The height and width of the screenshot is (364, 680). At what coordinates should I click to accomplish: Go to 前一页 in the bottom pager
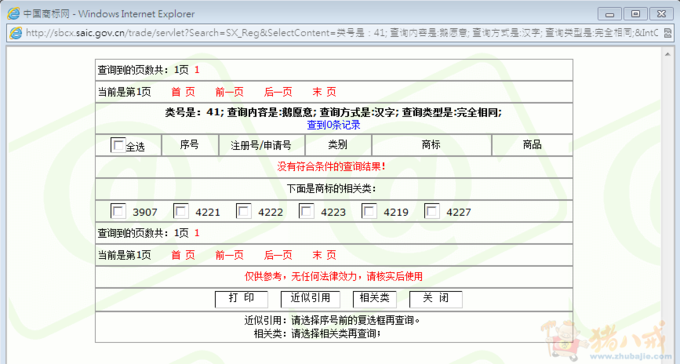click(x=229, y=255)
